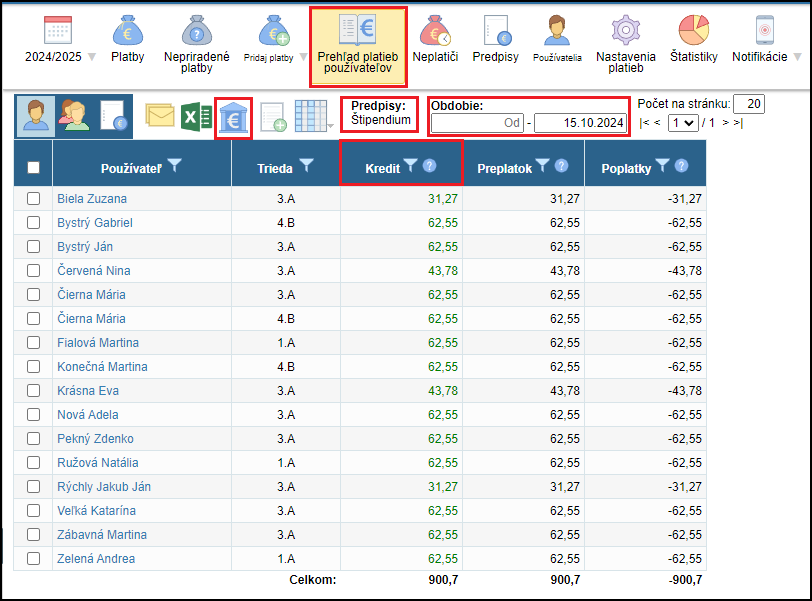Image resolution: width=812 pixels, height=601 pixels.
Task: Check the box for Biela Zuzana
Action: (x=33, y=198)
